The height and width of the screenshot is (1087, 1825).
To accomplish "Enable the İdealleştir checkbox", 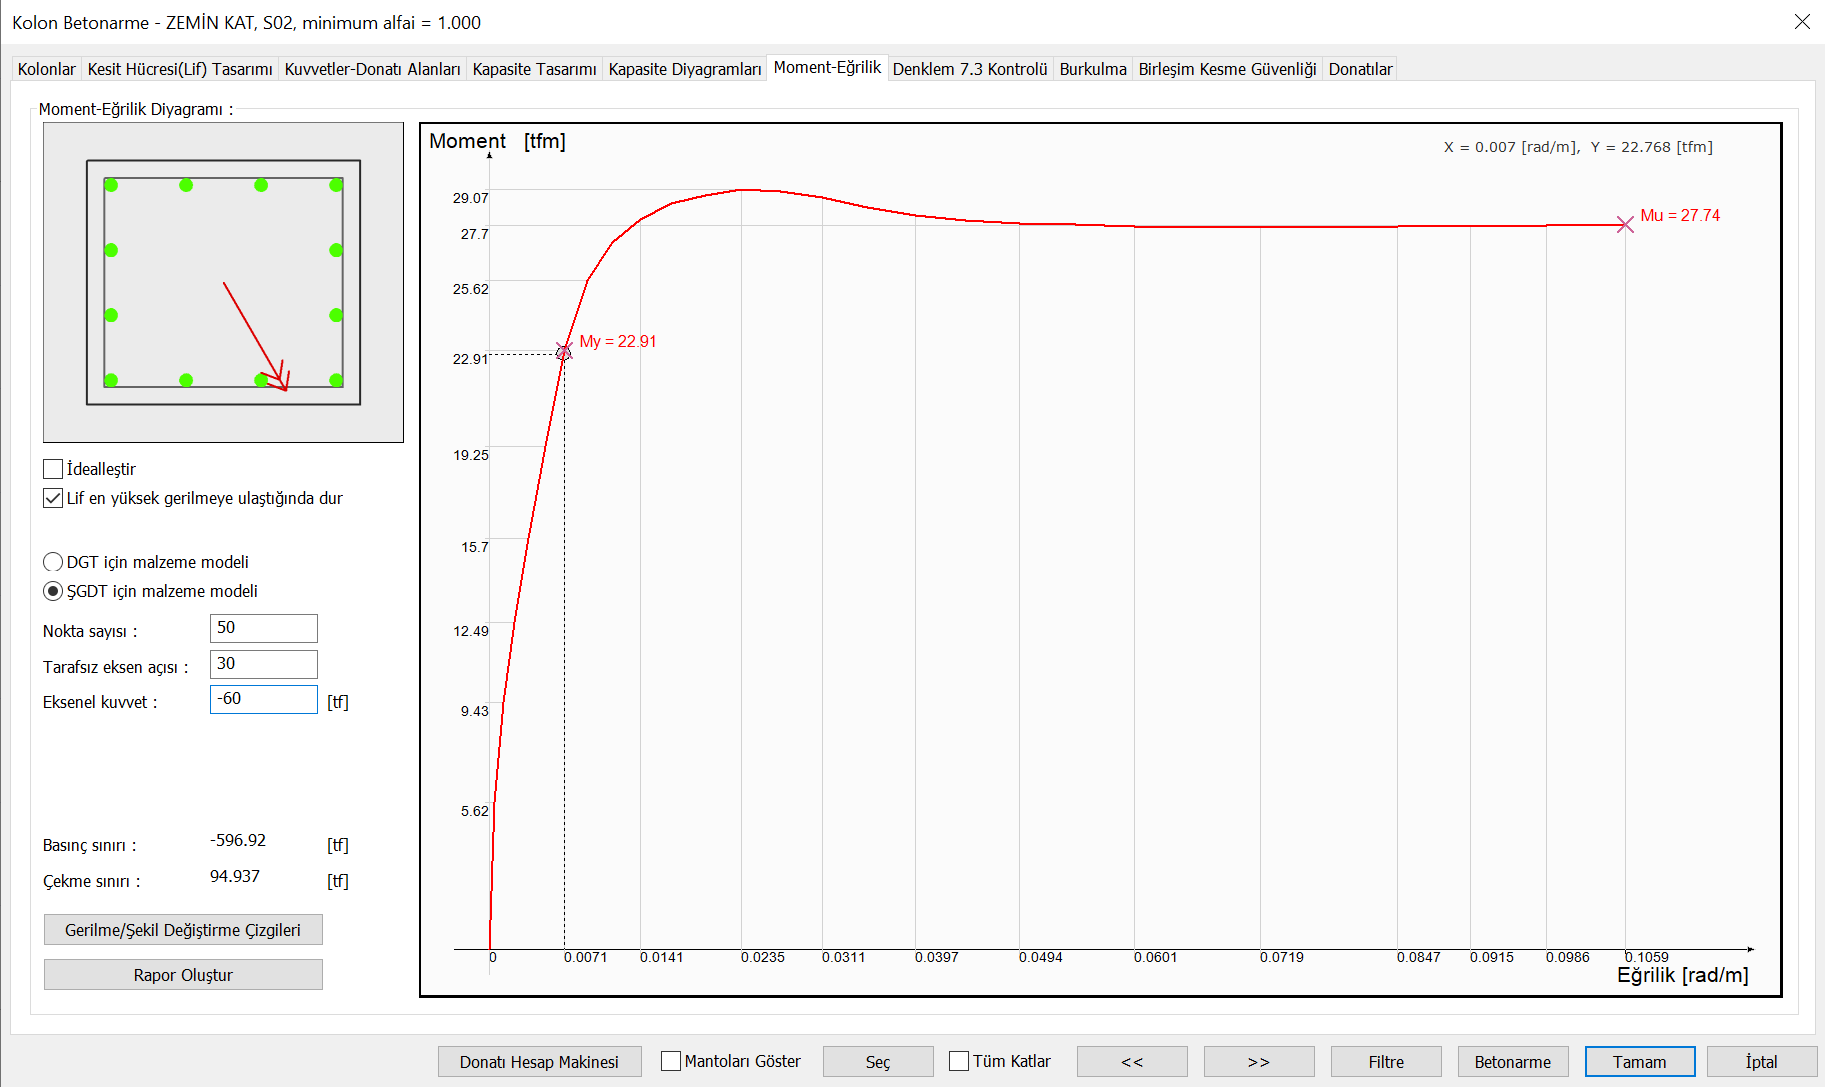I will pos(54,469).
